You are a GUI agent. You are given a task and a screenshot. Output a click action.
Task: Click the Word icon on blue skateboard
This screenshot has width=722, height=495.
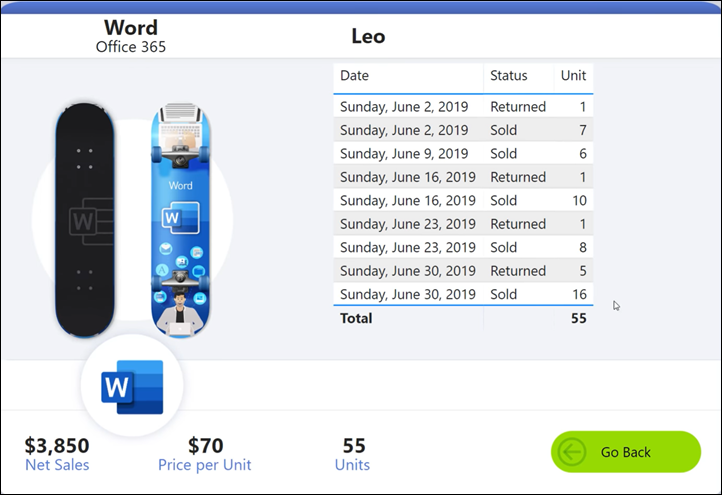(x=183, y=215)
